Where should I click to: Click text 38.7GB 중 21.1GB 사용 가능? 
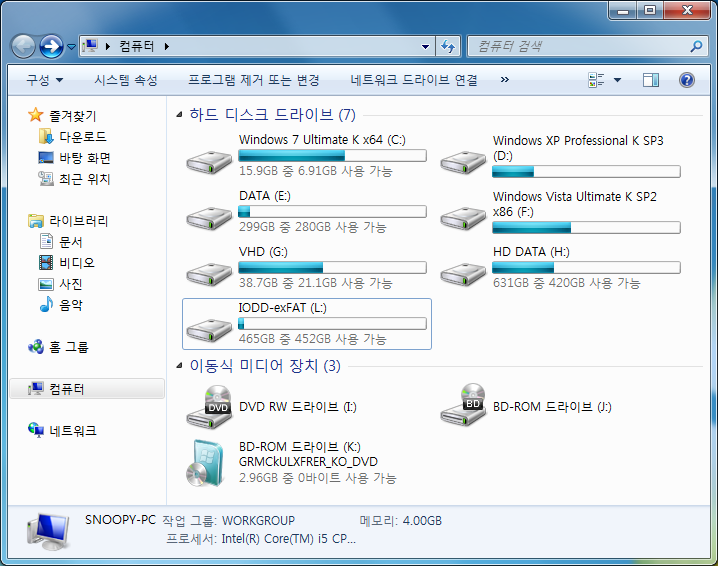tap(315, 283)
